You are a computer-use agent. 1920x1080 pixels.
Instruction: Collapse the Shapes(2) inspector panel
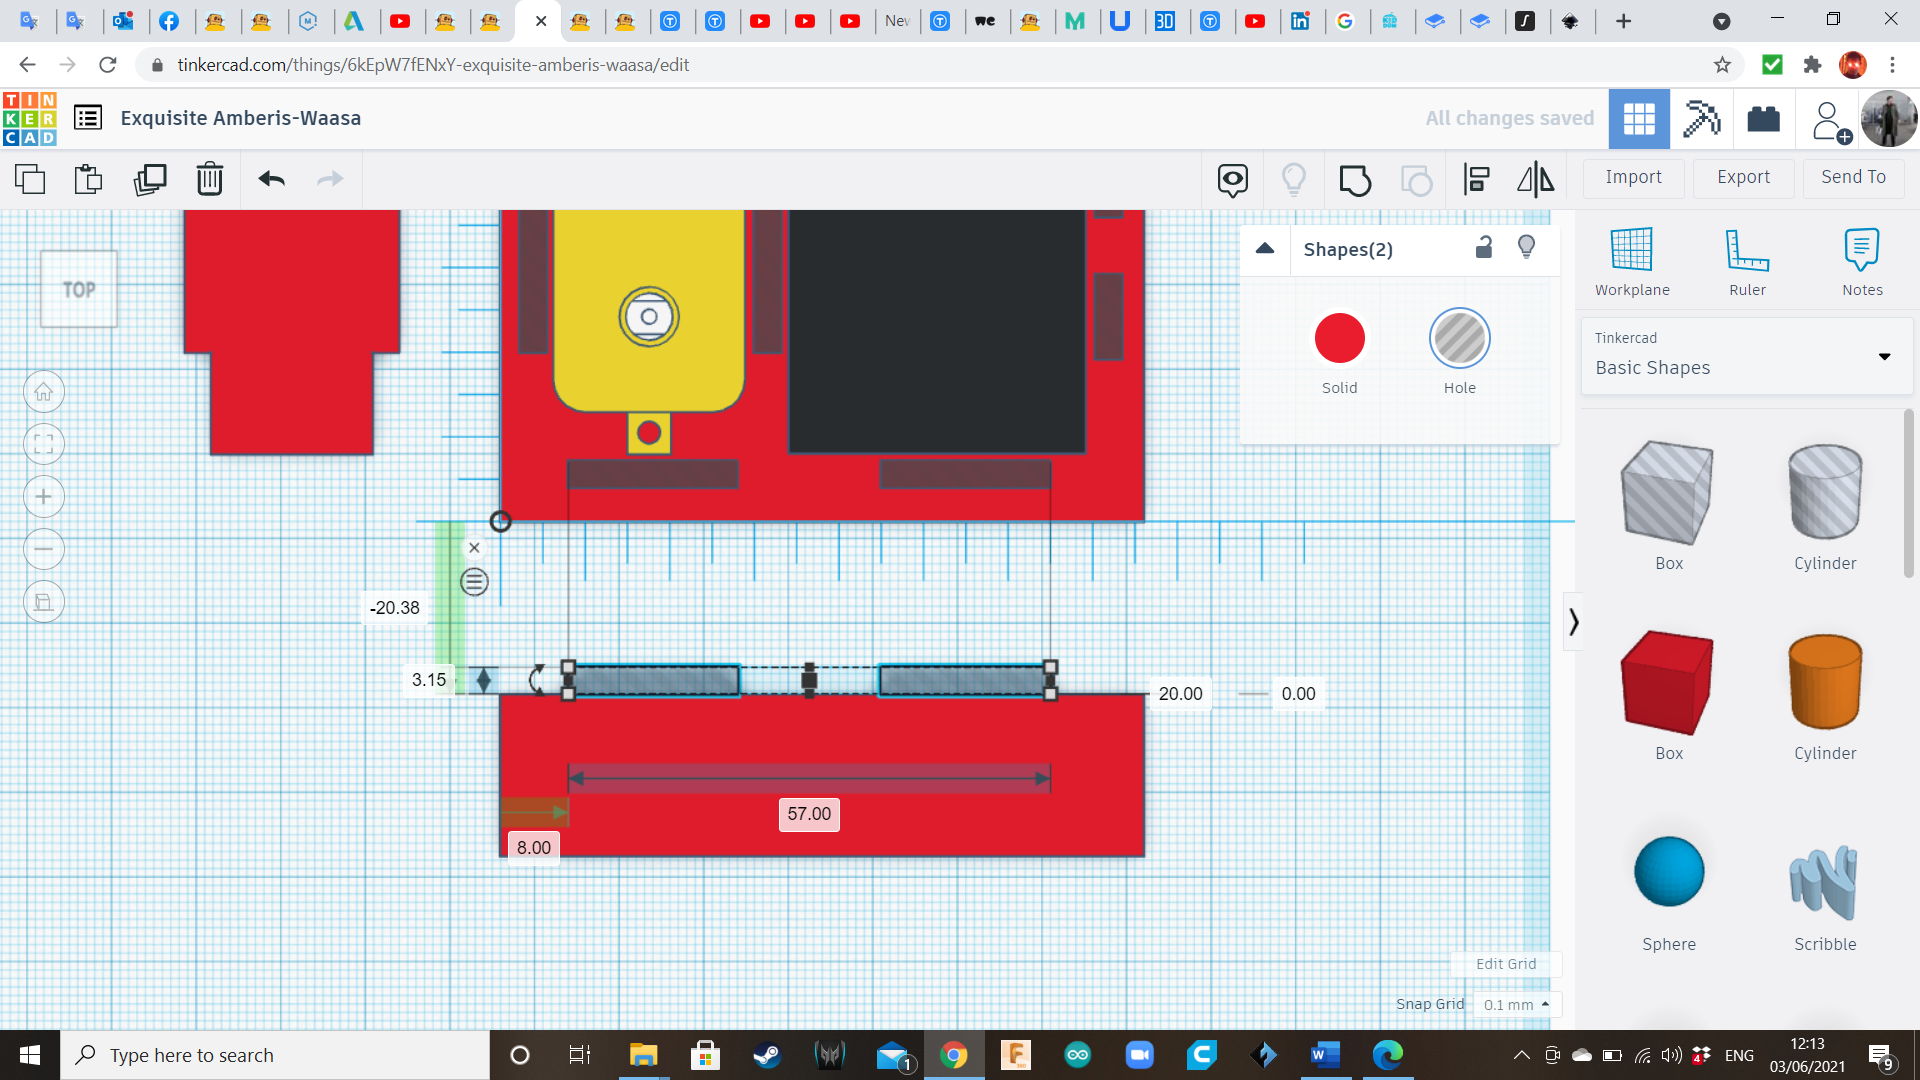[x=1265, y=248]
